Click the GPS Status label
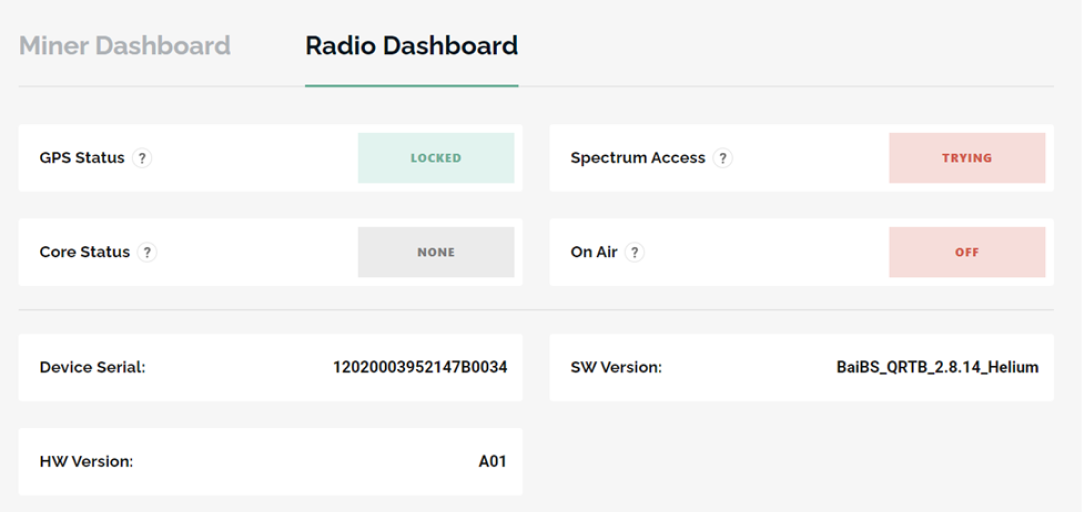This screenshot has height=512, width=1082. 82,158
